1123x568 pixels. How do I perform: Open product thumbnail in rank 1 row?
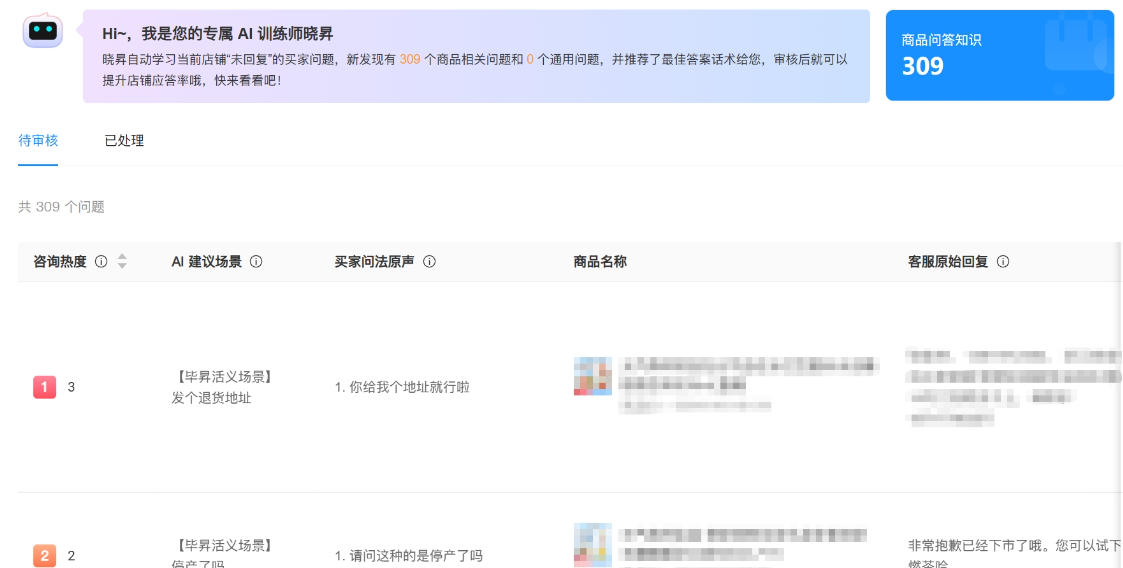pos(592,376)
